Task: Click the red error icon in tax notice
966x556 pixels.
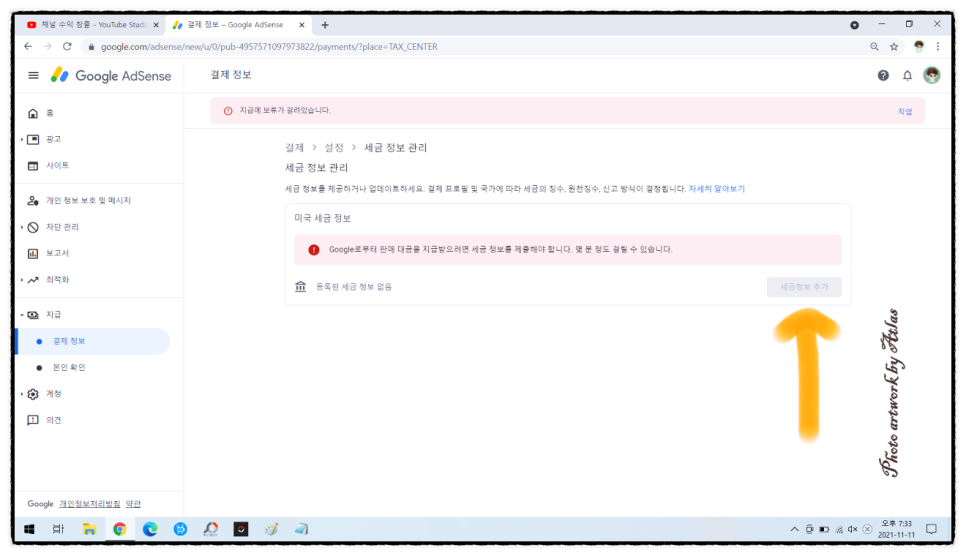Action: click(x=314, y=250)
